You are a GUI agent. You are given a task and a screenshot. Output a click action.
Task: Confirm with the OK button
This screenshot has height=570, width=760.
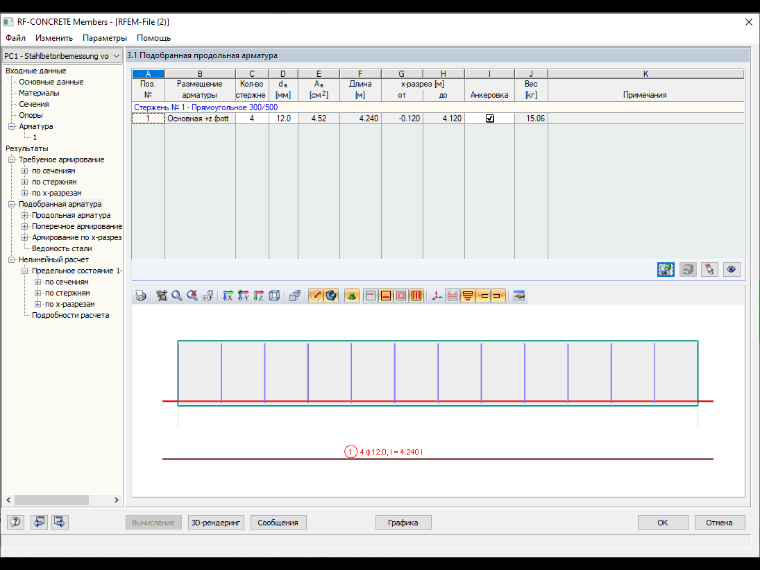(663, 522)
